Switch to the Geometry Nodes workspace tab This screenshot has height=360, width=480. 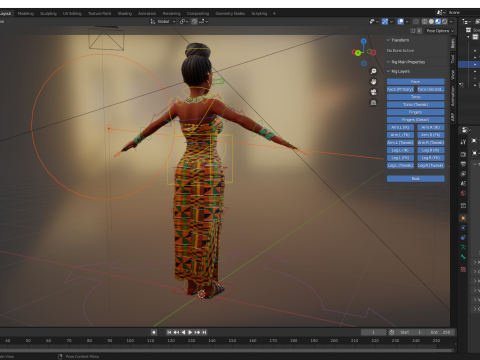coord(230,14)
